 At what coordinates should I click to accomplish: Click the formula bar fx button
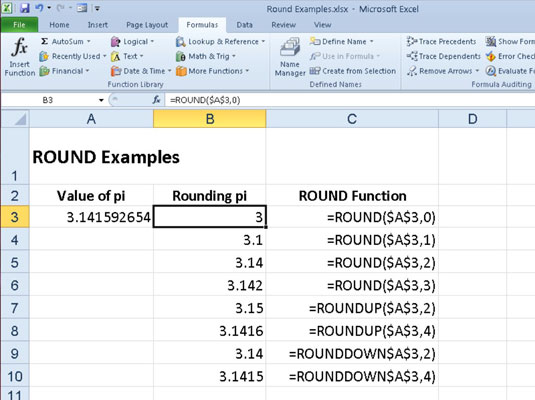pyautogui.click(x=156, y=100)
